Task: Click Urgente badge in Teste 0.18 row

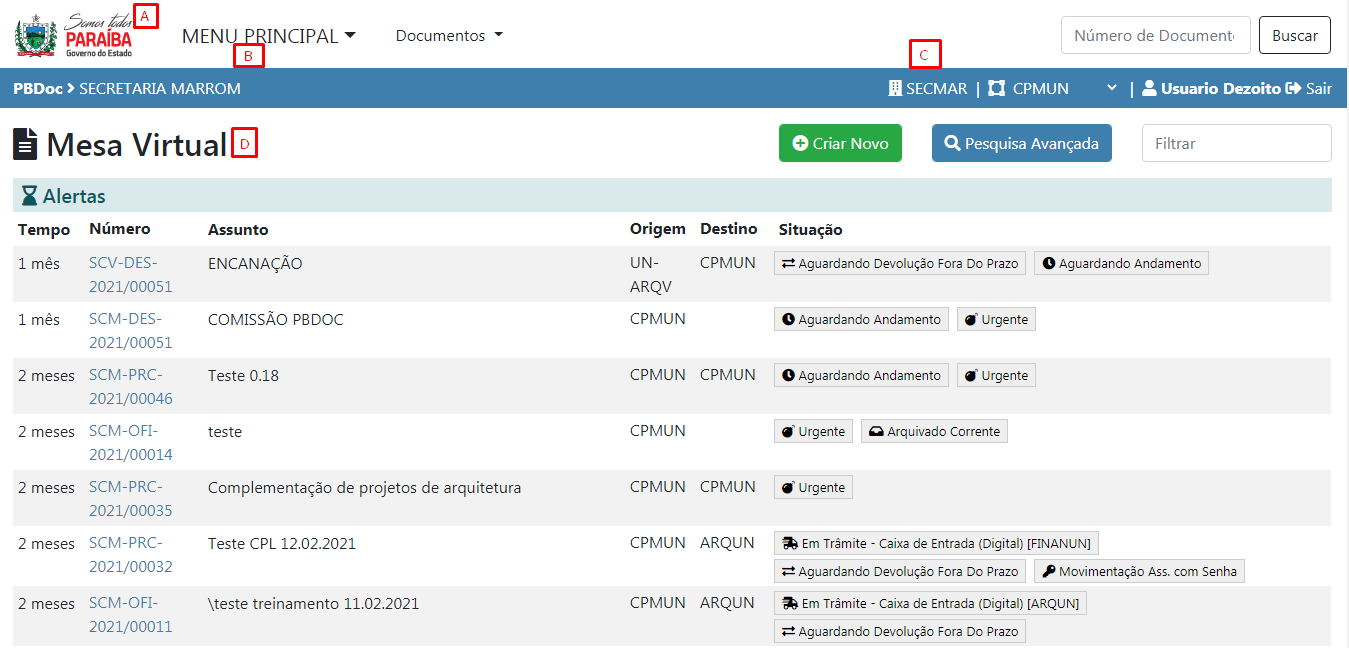Action: (x=996, y=376)
